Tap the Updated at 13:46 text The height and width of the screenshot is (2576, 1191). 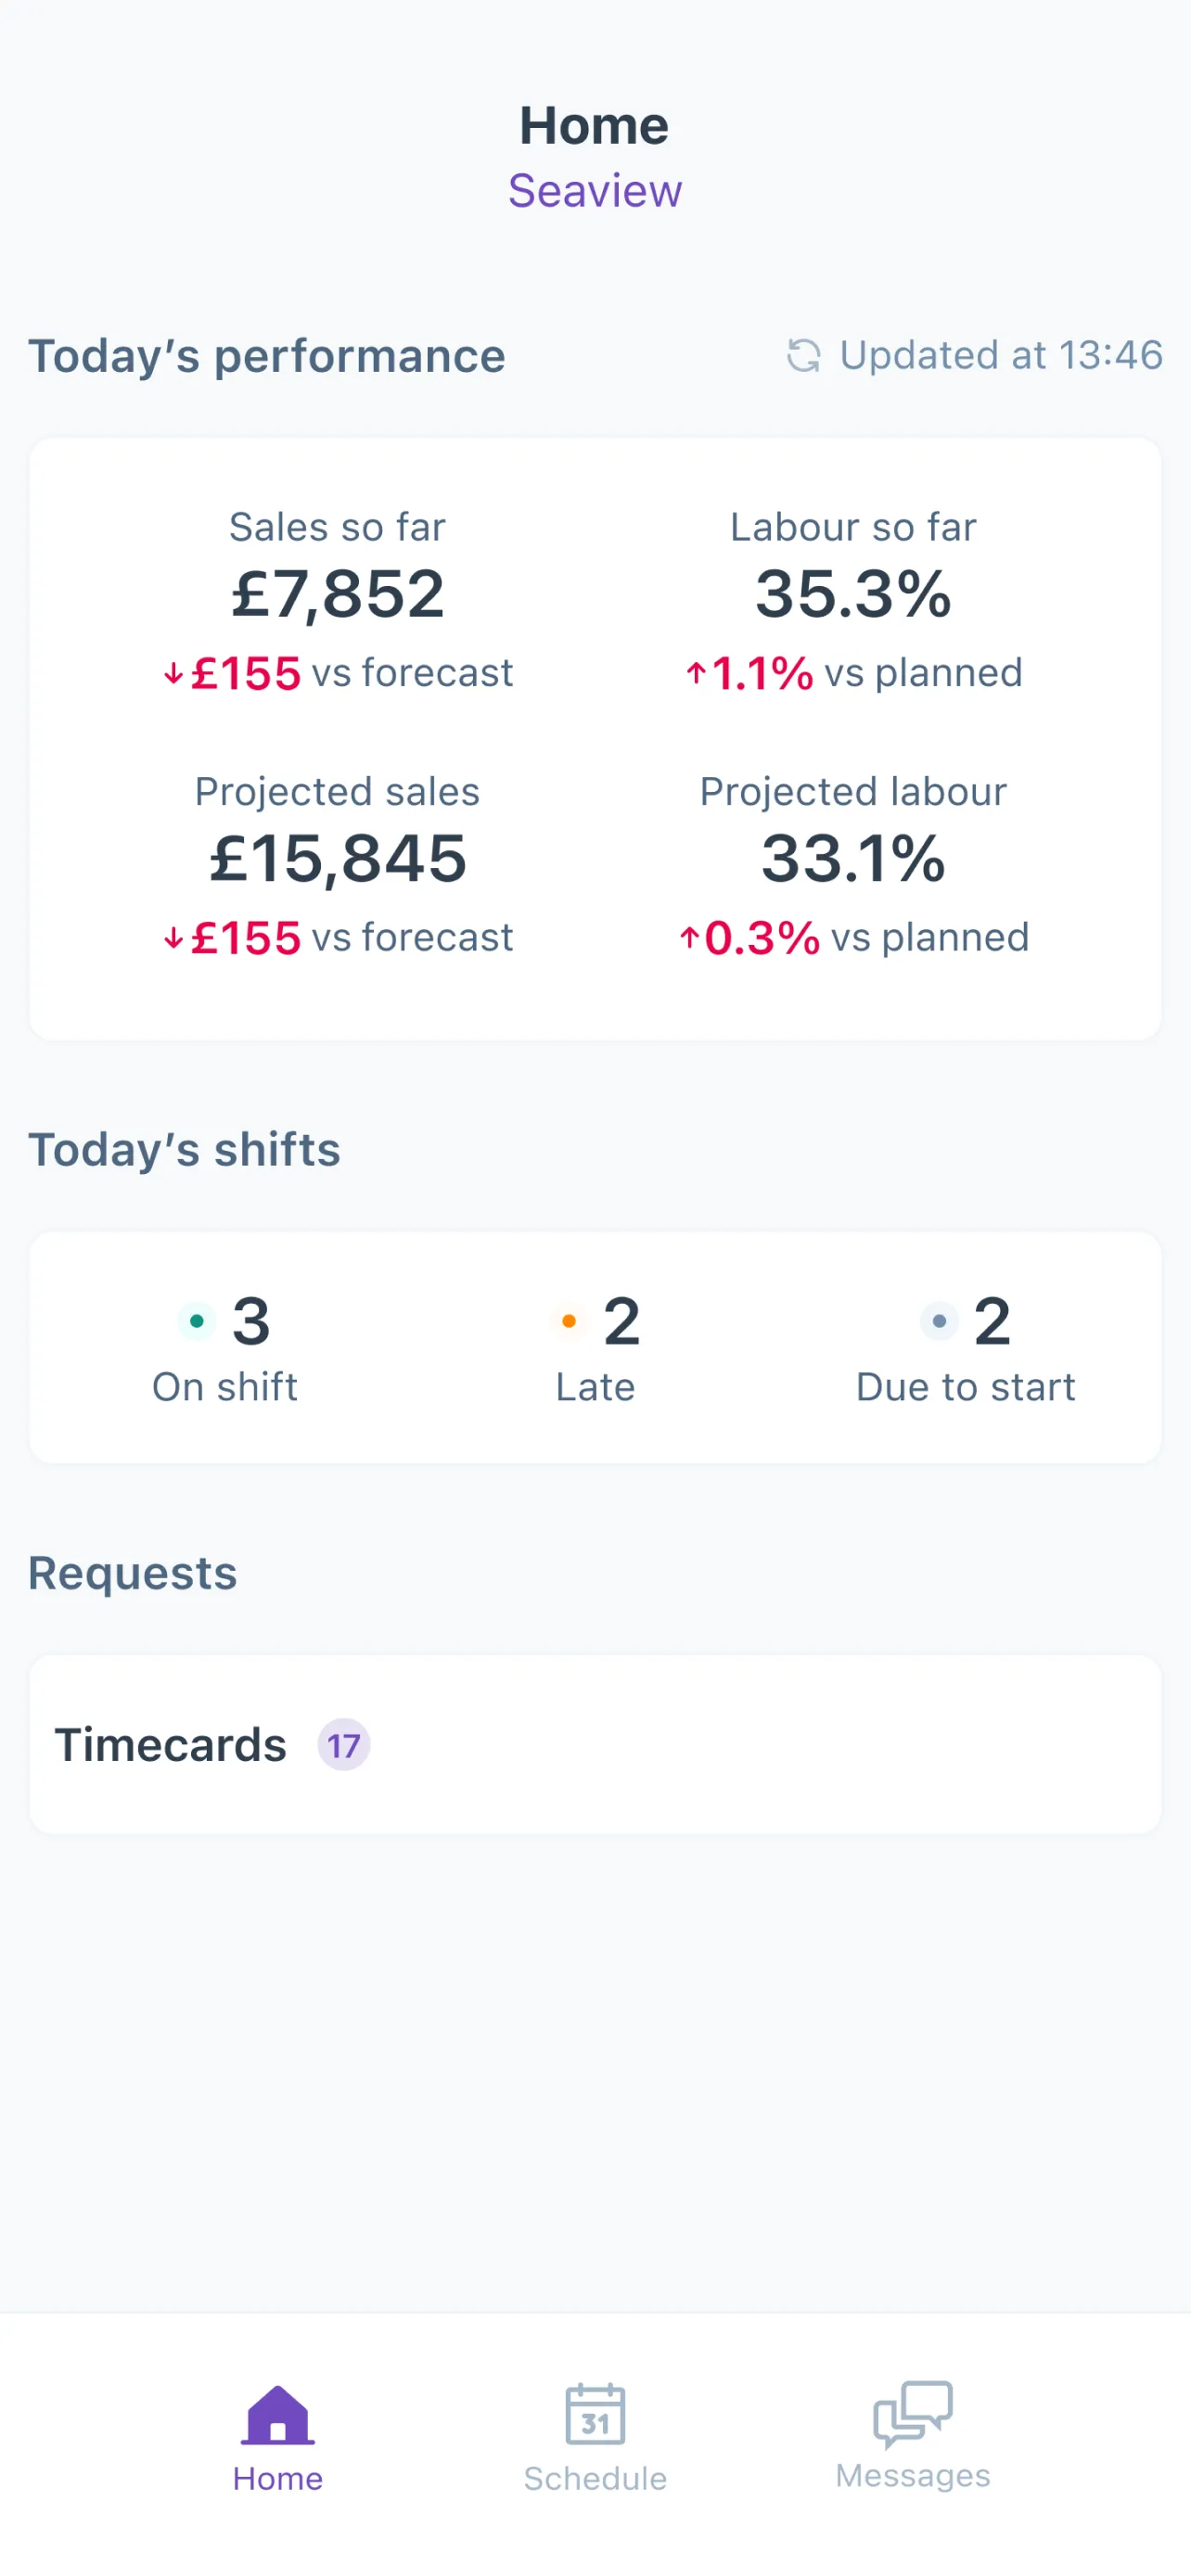pos(1001,355)
